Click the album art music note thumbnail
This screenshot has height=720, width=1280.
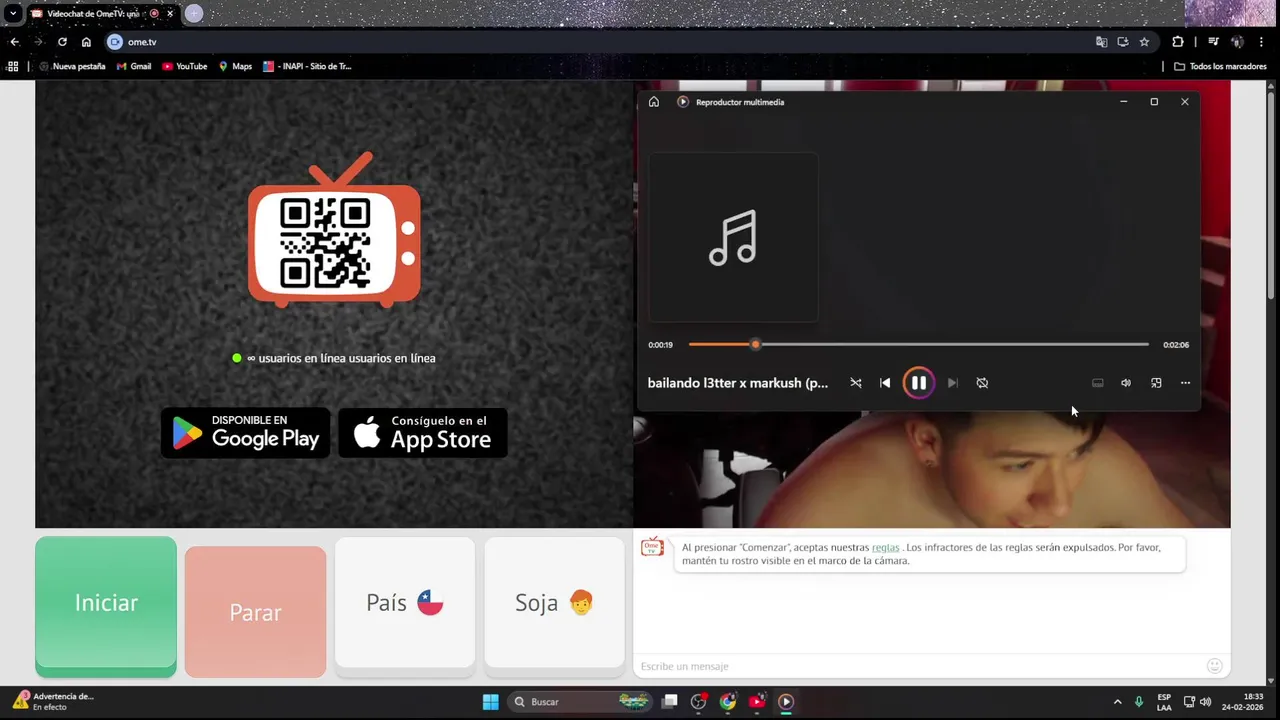click(733, 237)
